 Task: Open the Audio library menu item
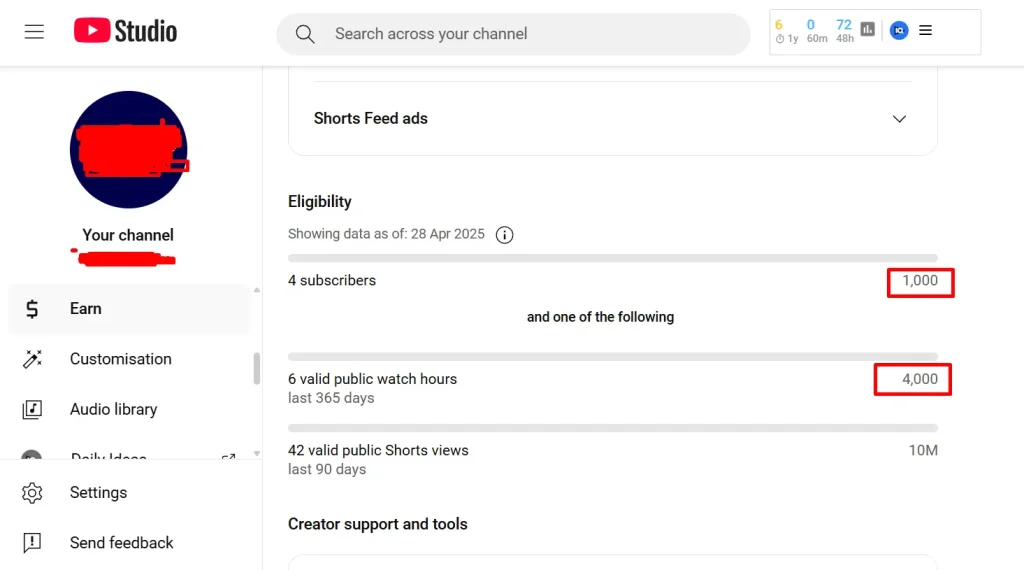pyautogui.click(x=129, y=409)
